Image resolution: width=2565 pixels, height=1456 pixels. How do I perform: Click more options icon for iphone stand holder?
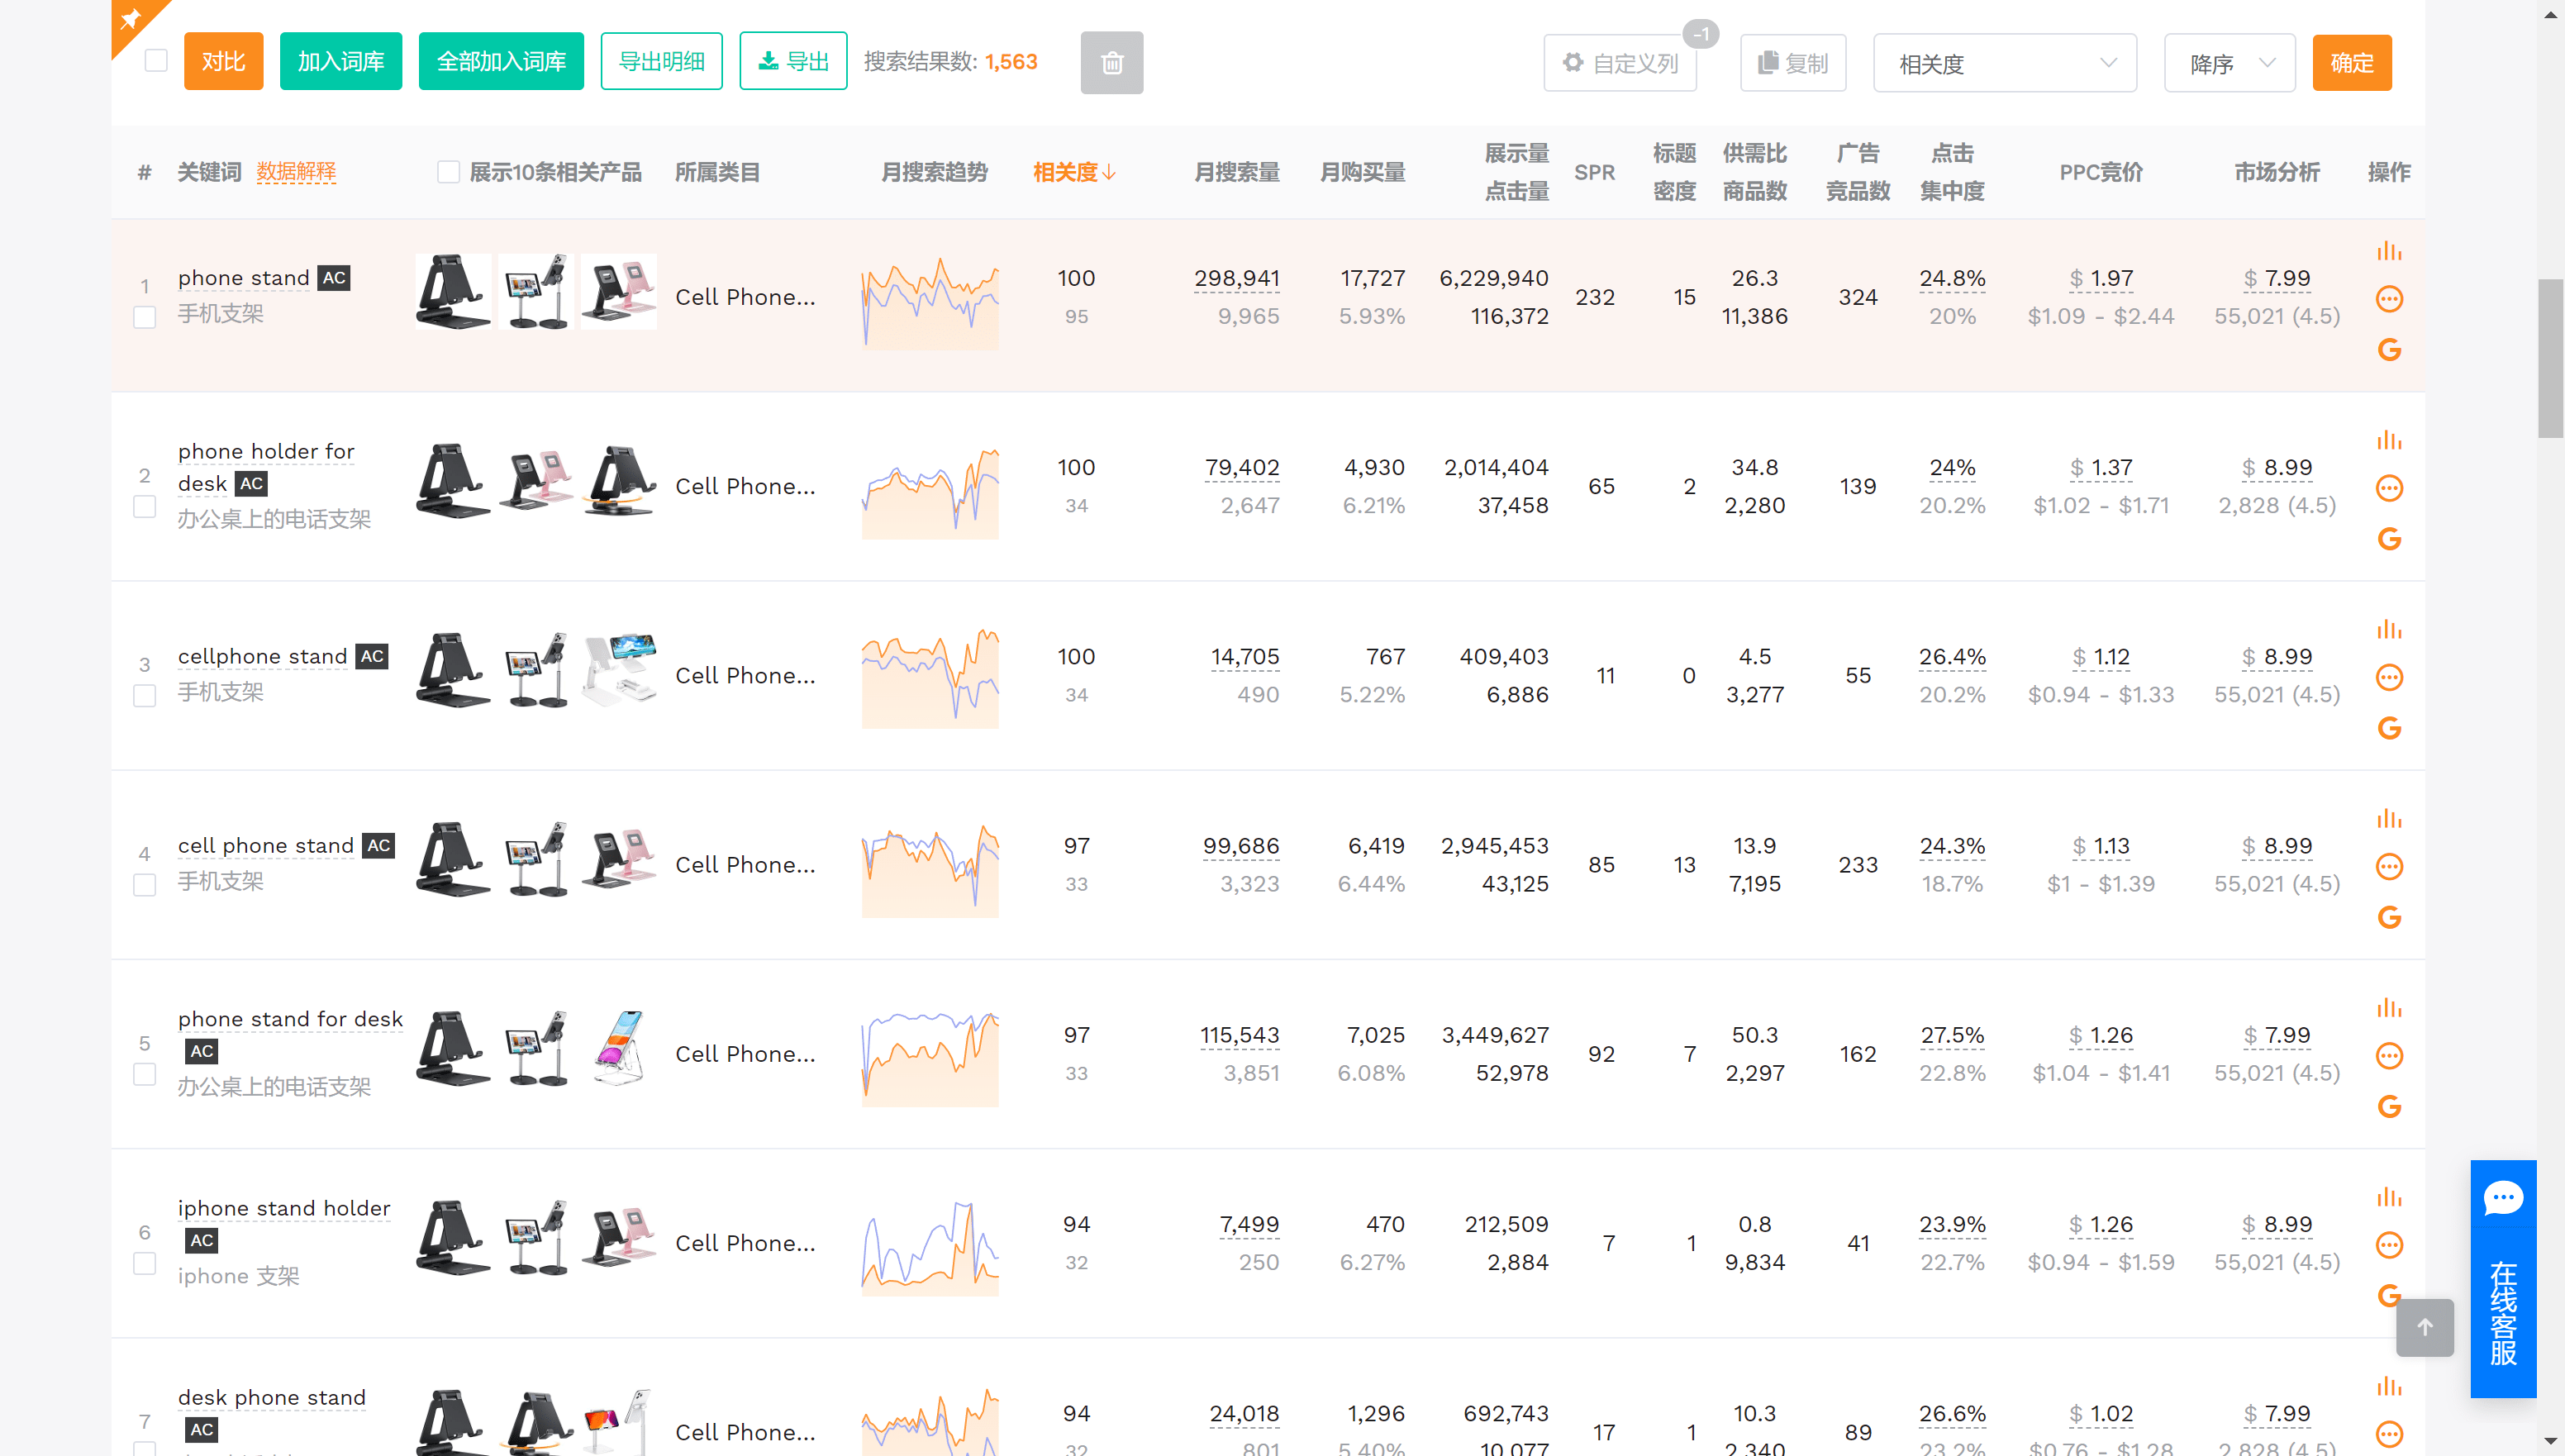tap(2389, 1245)
